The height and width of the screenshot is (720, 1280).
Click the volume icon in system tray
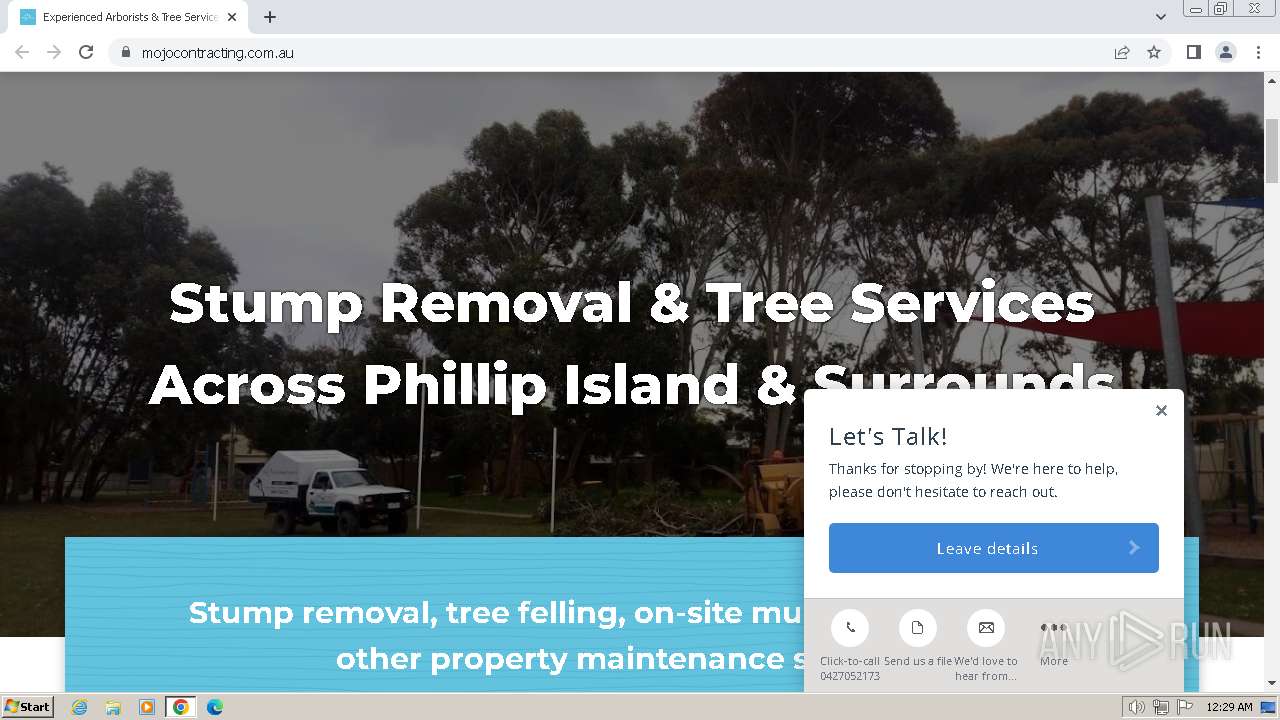click(x=1137, y=707)
